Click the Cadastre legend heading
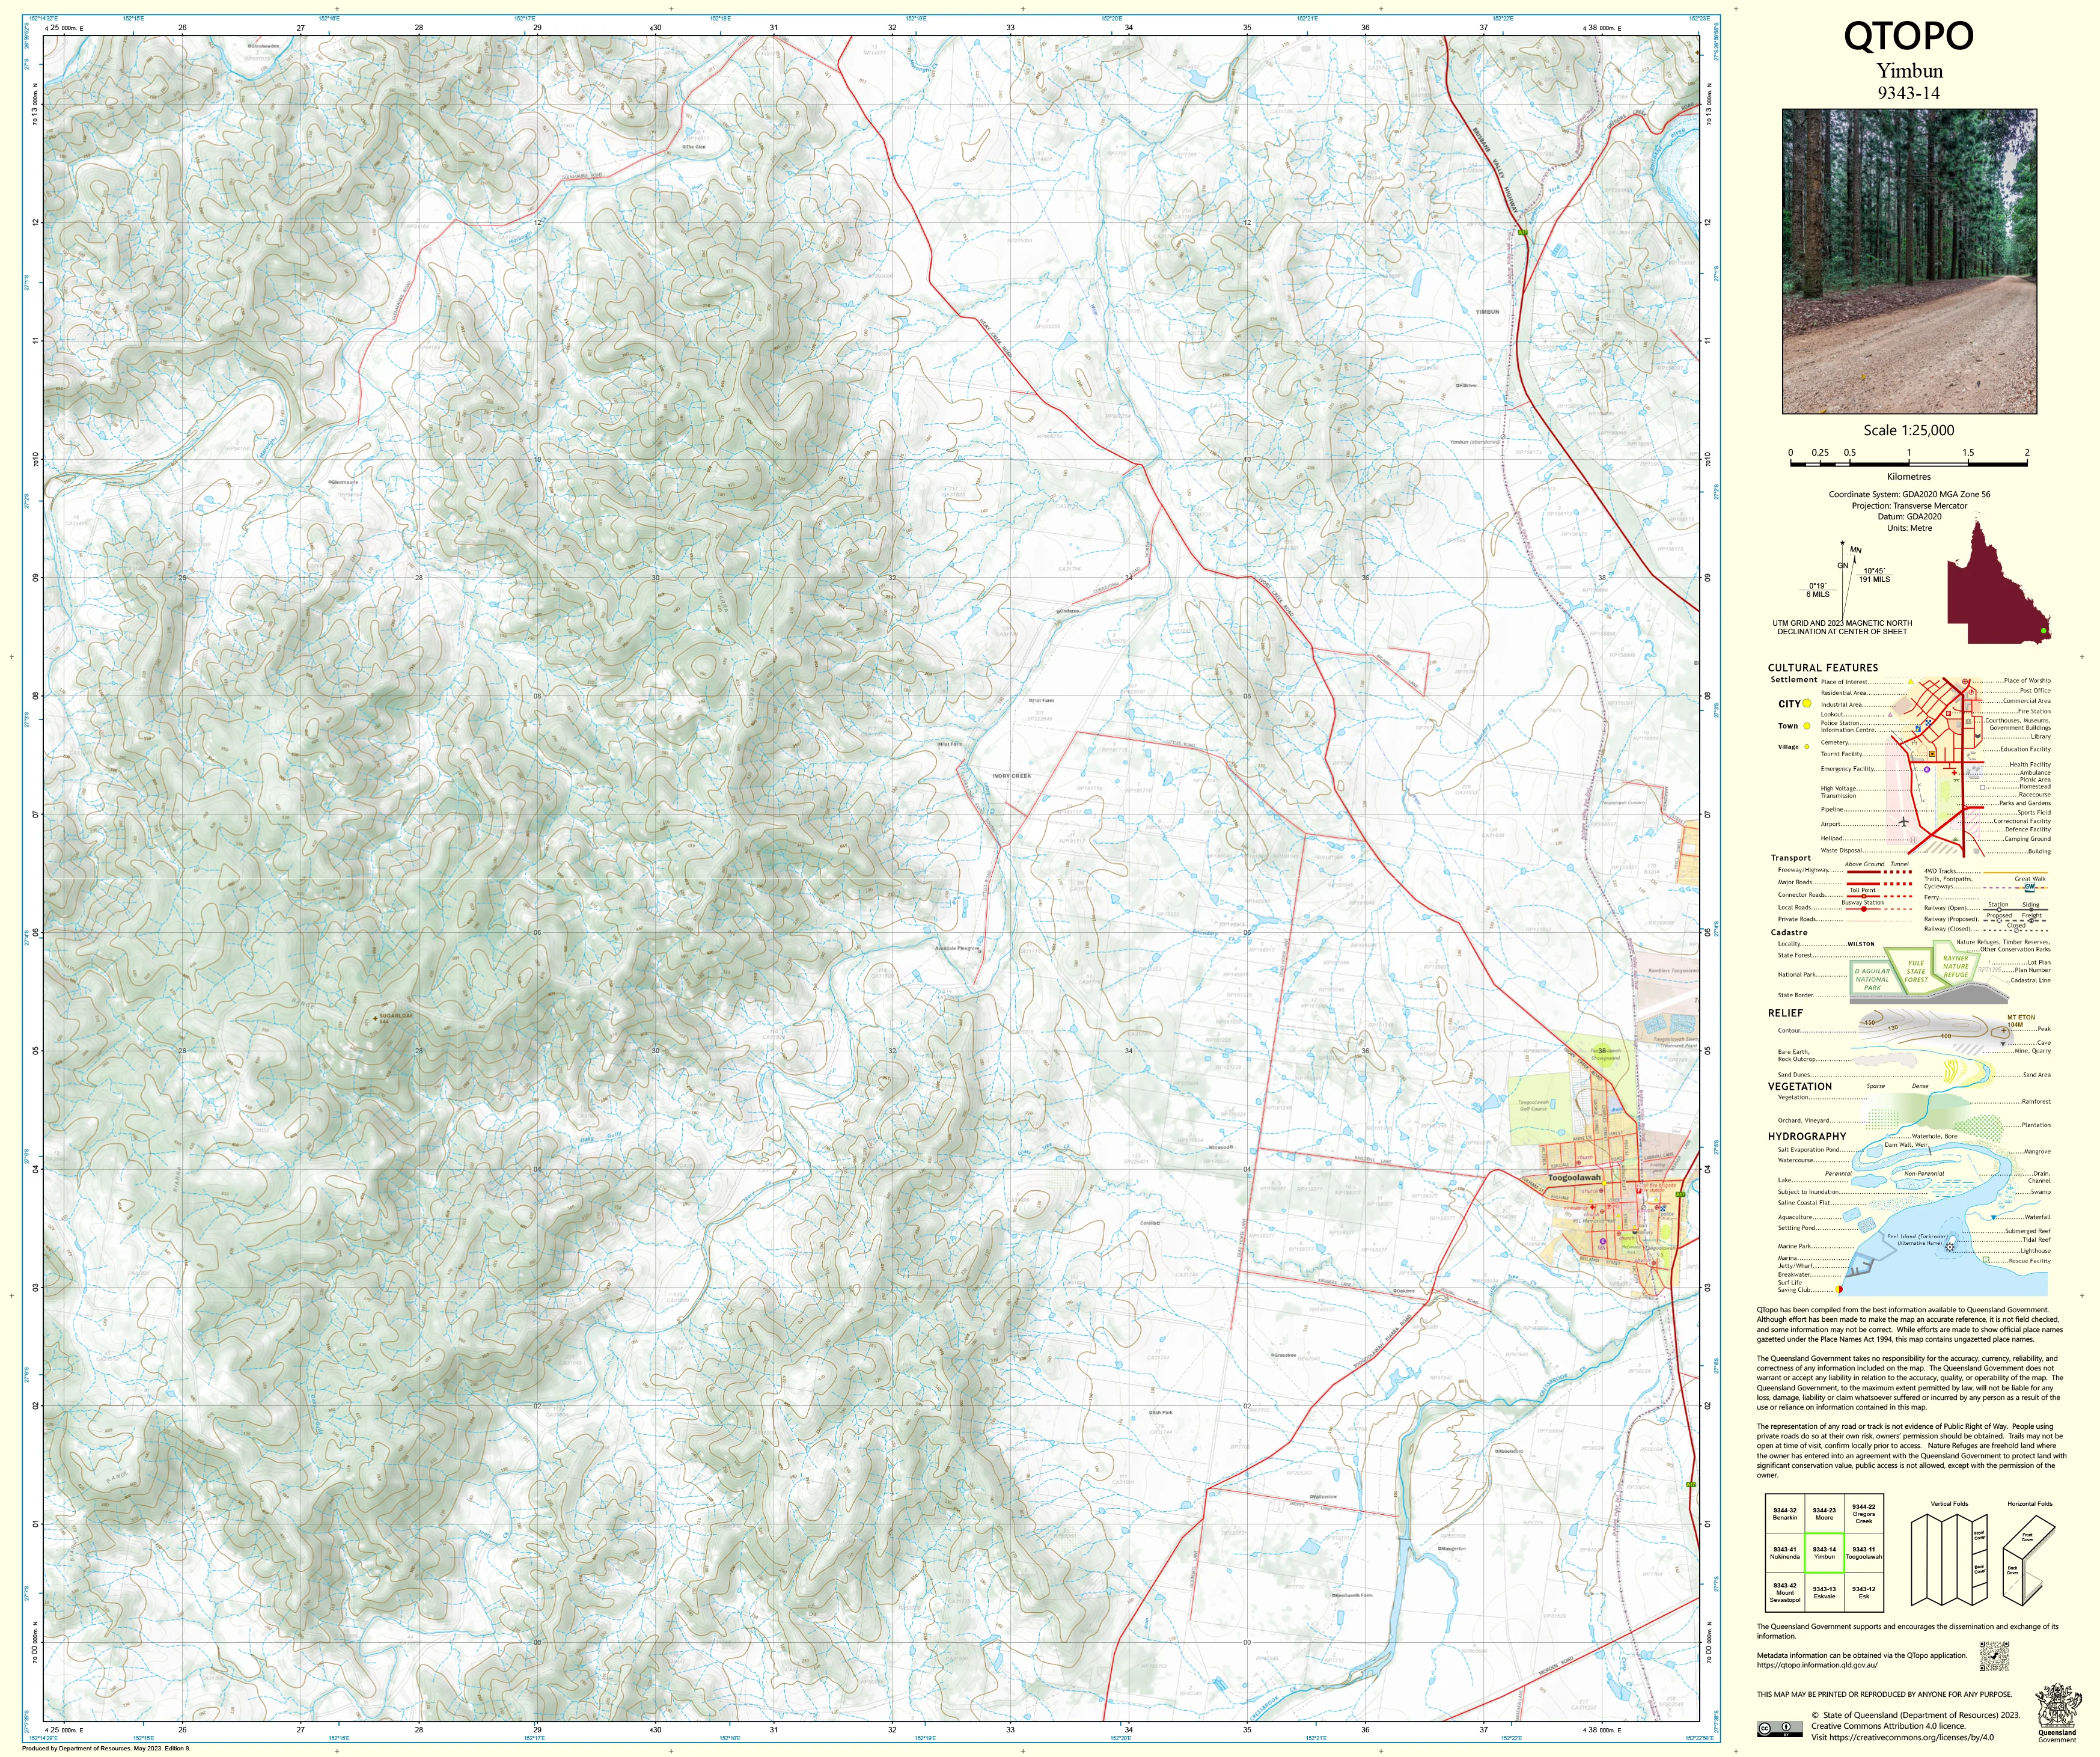The image size is (2100, 1757). coord(1789,932)
